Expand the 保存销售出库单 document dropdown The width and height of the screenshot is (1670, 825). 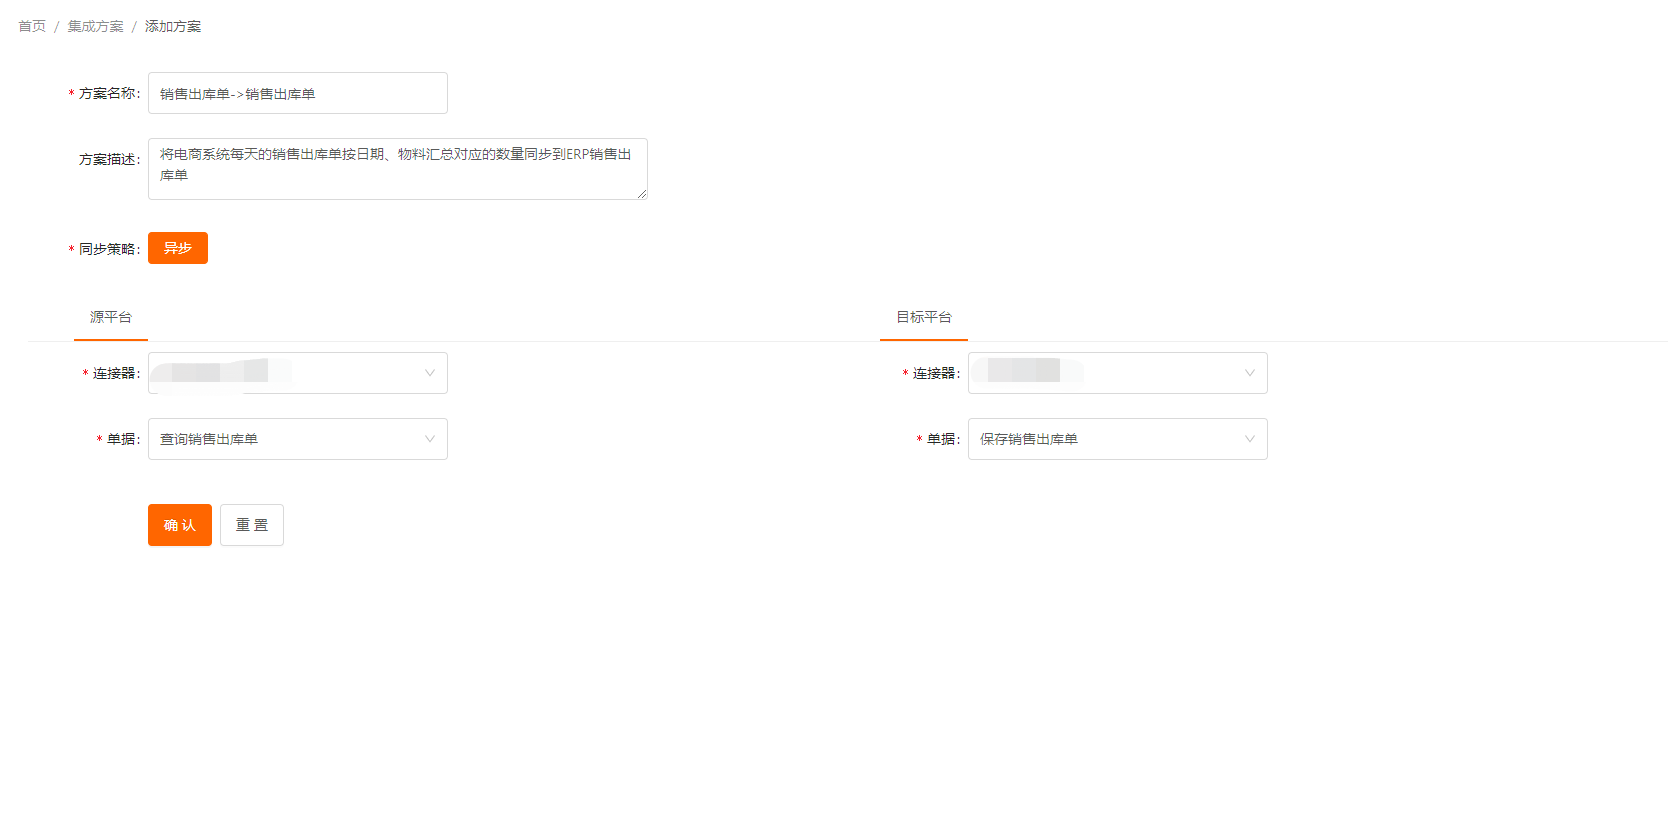coord(1117,439)
